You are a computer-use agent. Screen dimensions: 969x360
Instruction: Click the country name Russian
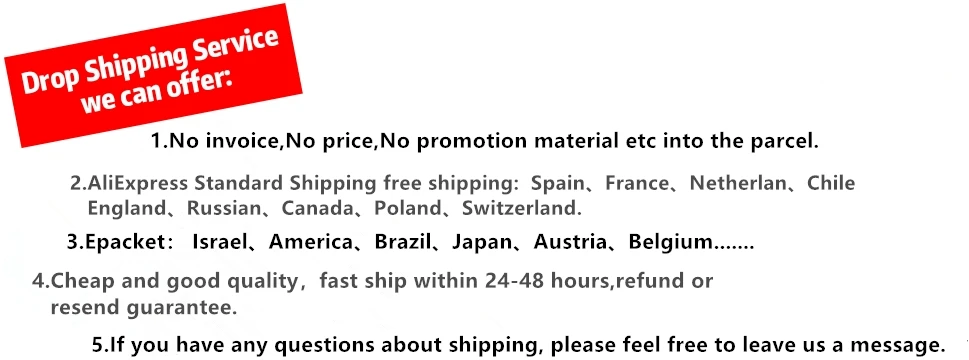pos(224,208)
